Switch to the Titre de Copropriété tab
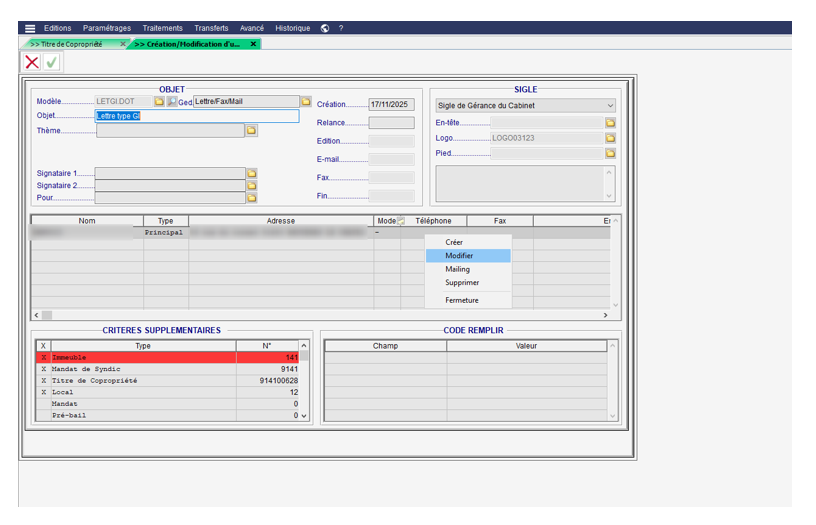 [71, 44]
